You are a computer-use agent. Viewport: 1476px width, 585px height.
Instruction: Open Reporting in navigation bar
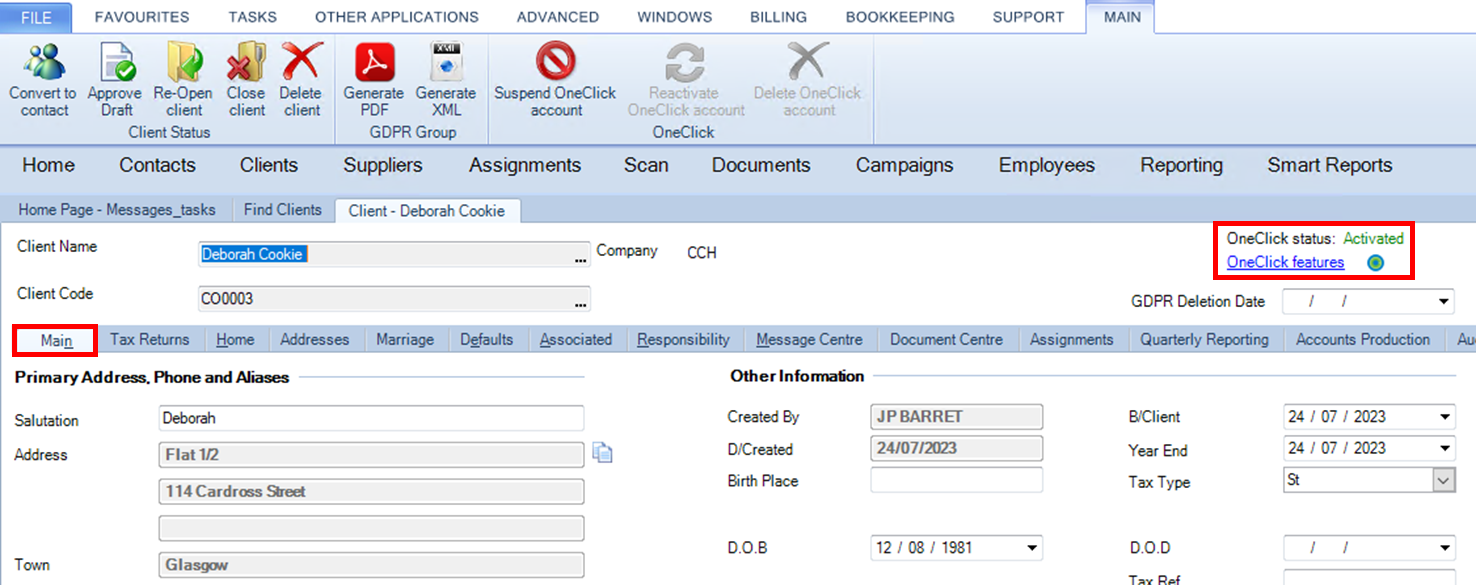[x=1181, y=165]
